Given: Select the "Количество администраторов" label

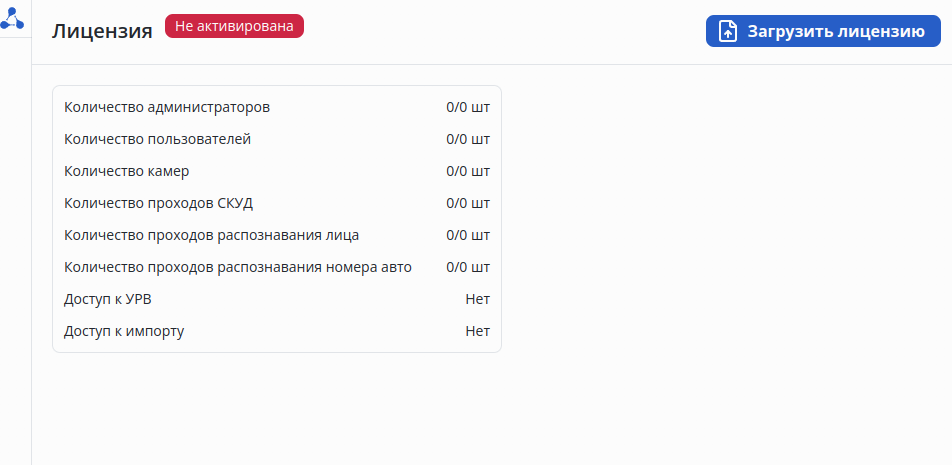Looking at the screenshot, I should [x=167, y=107].
